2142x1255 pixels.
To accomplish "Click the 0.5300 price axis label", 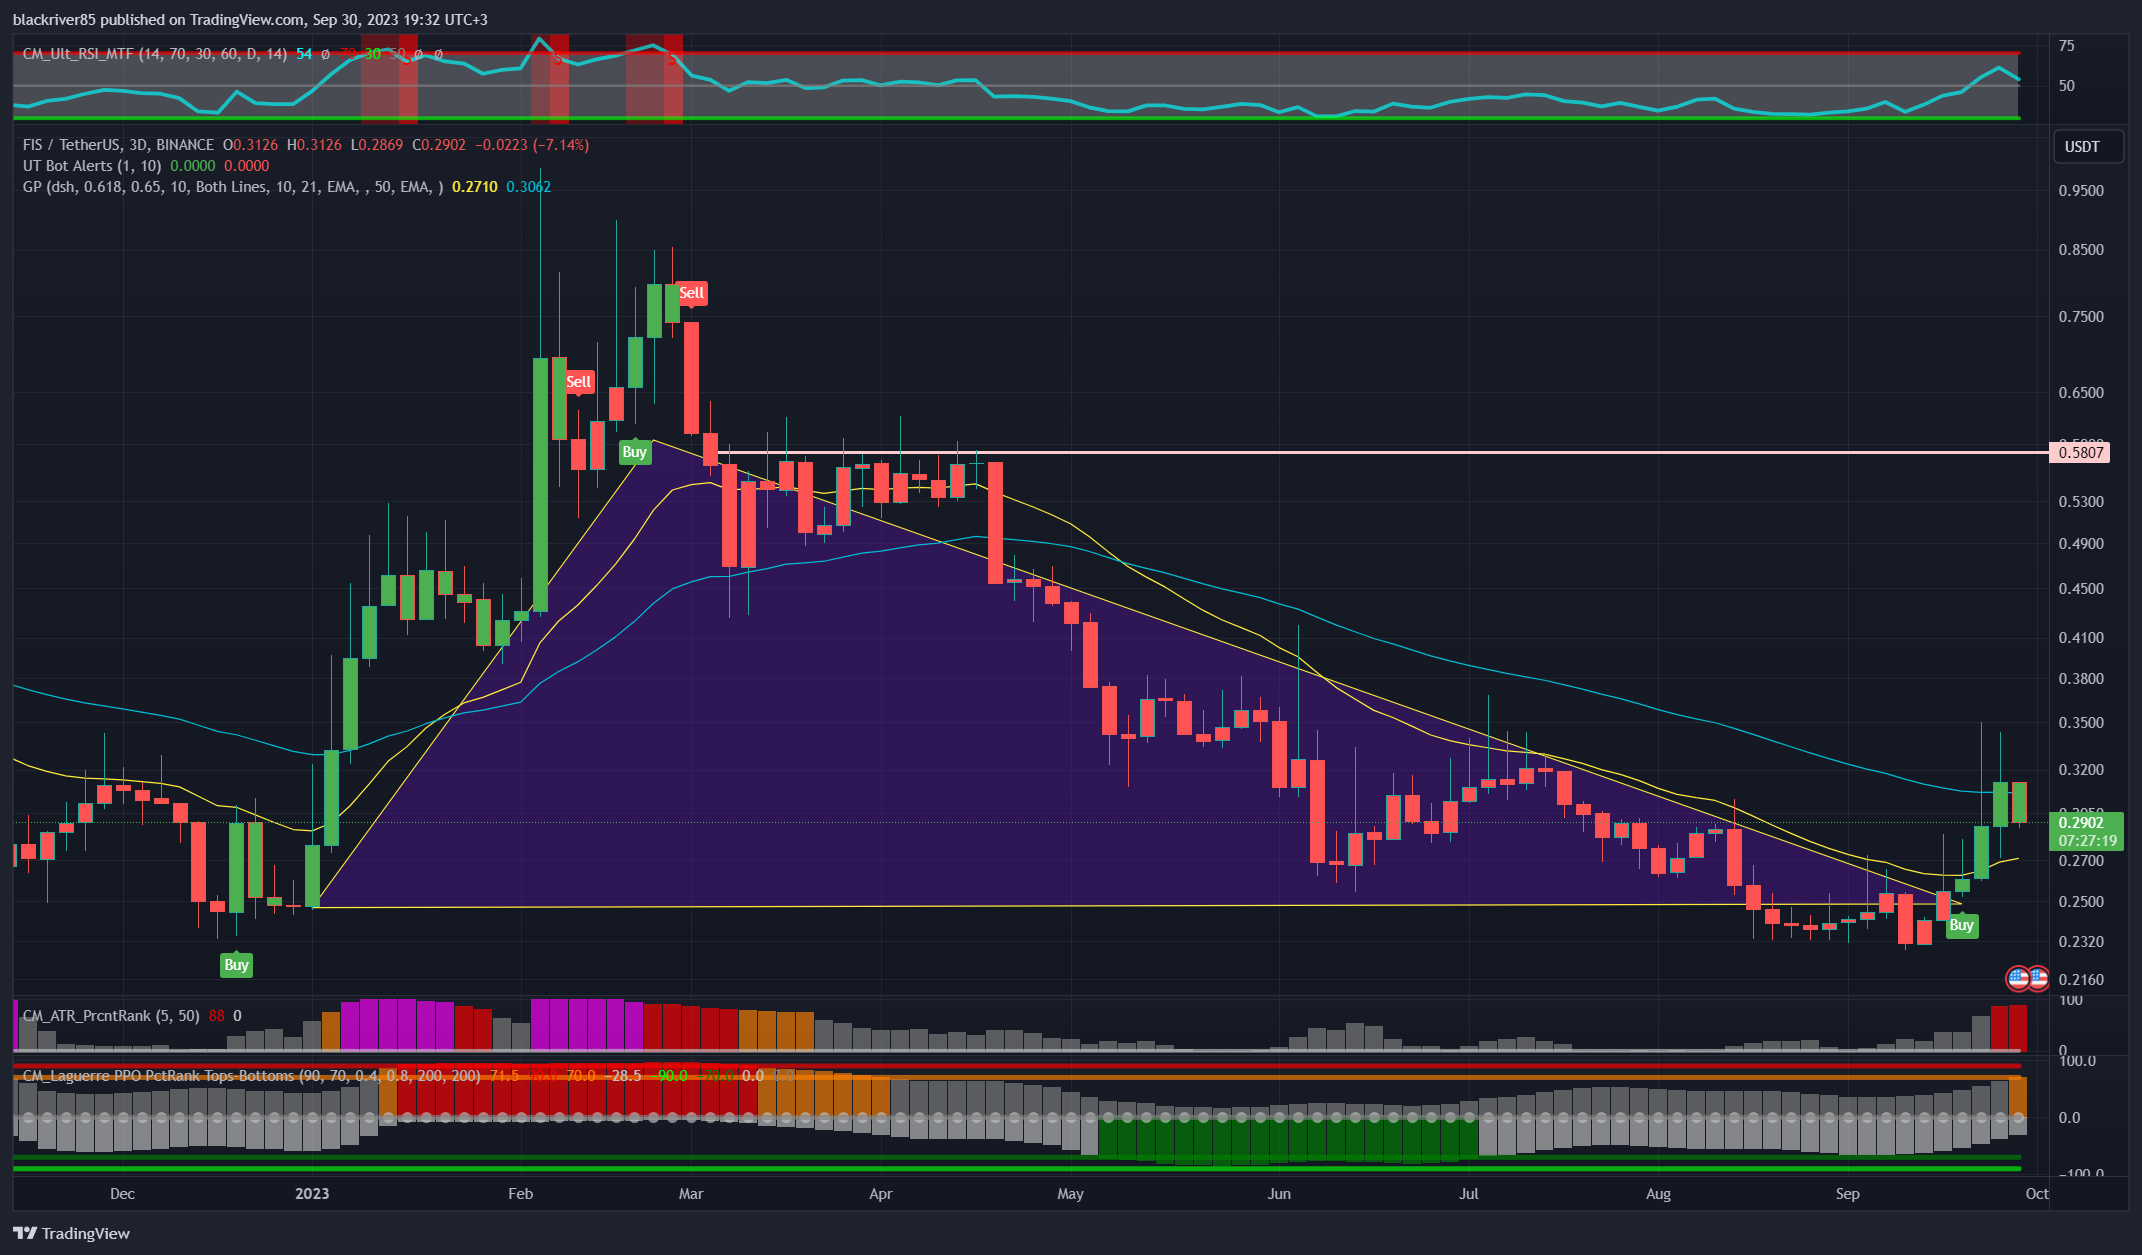I will coord(2081,502).
